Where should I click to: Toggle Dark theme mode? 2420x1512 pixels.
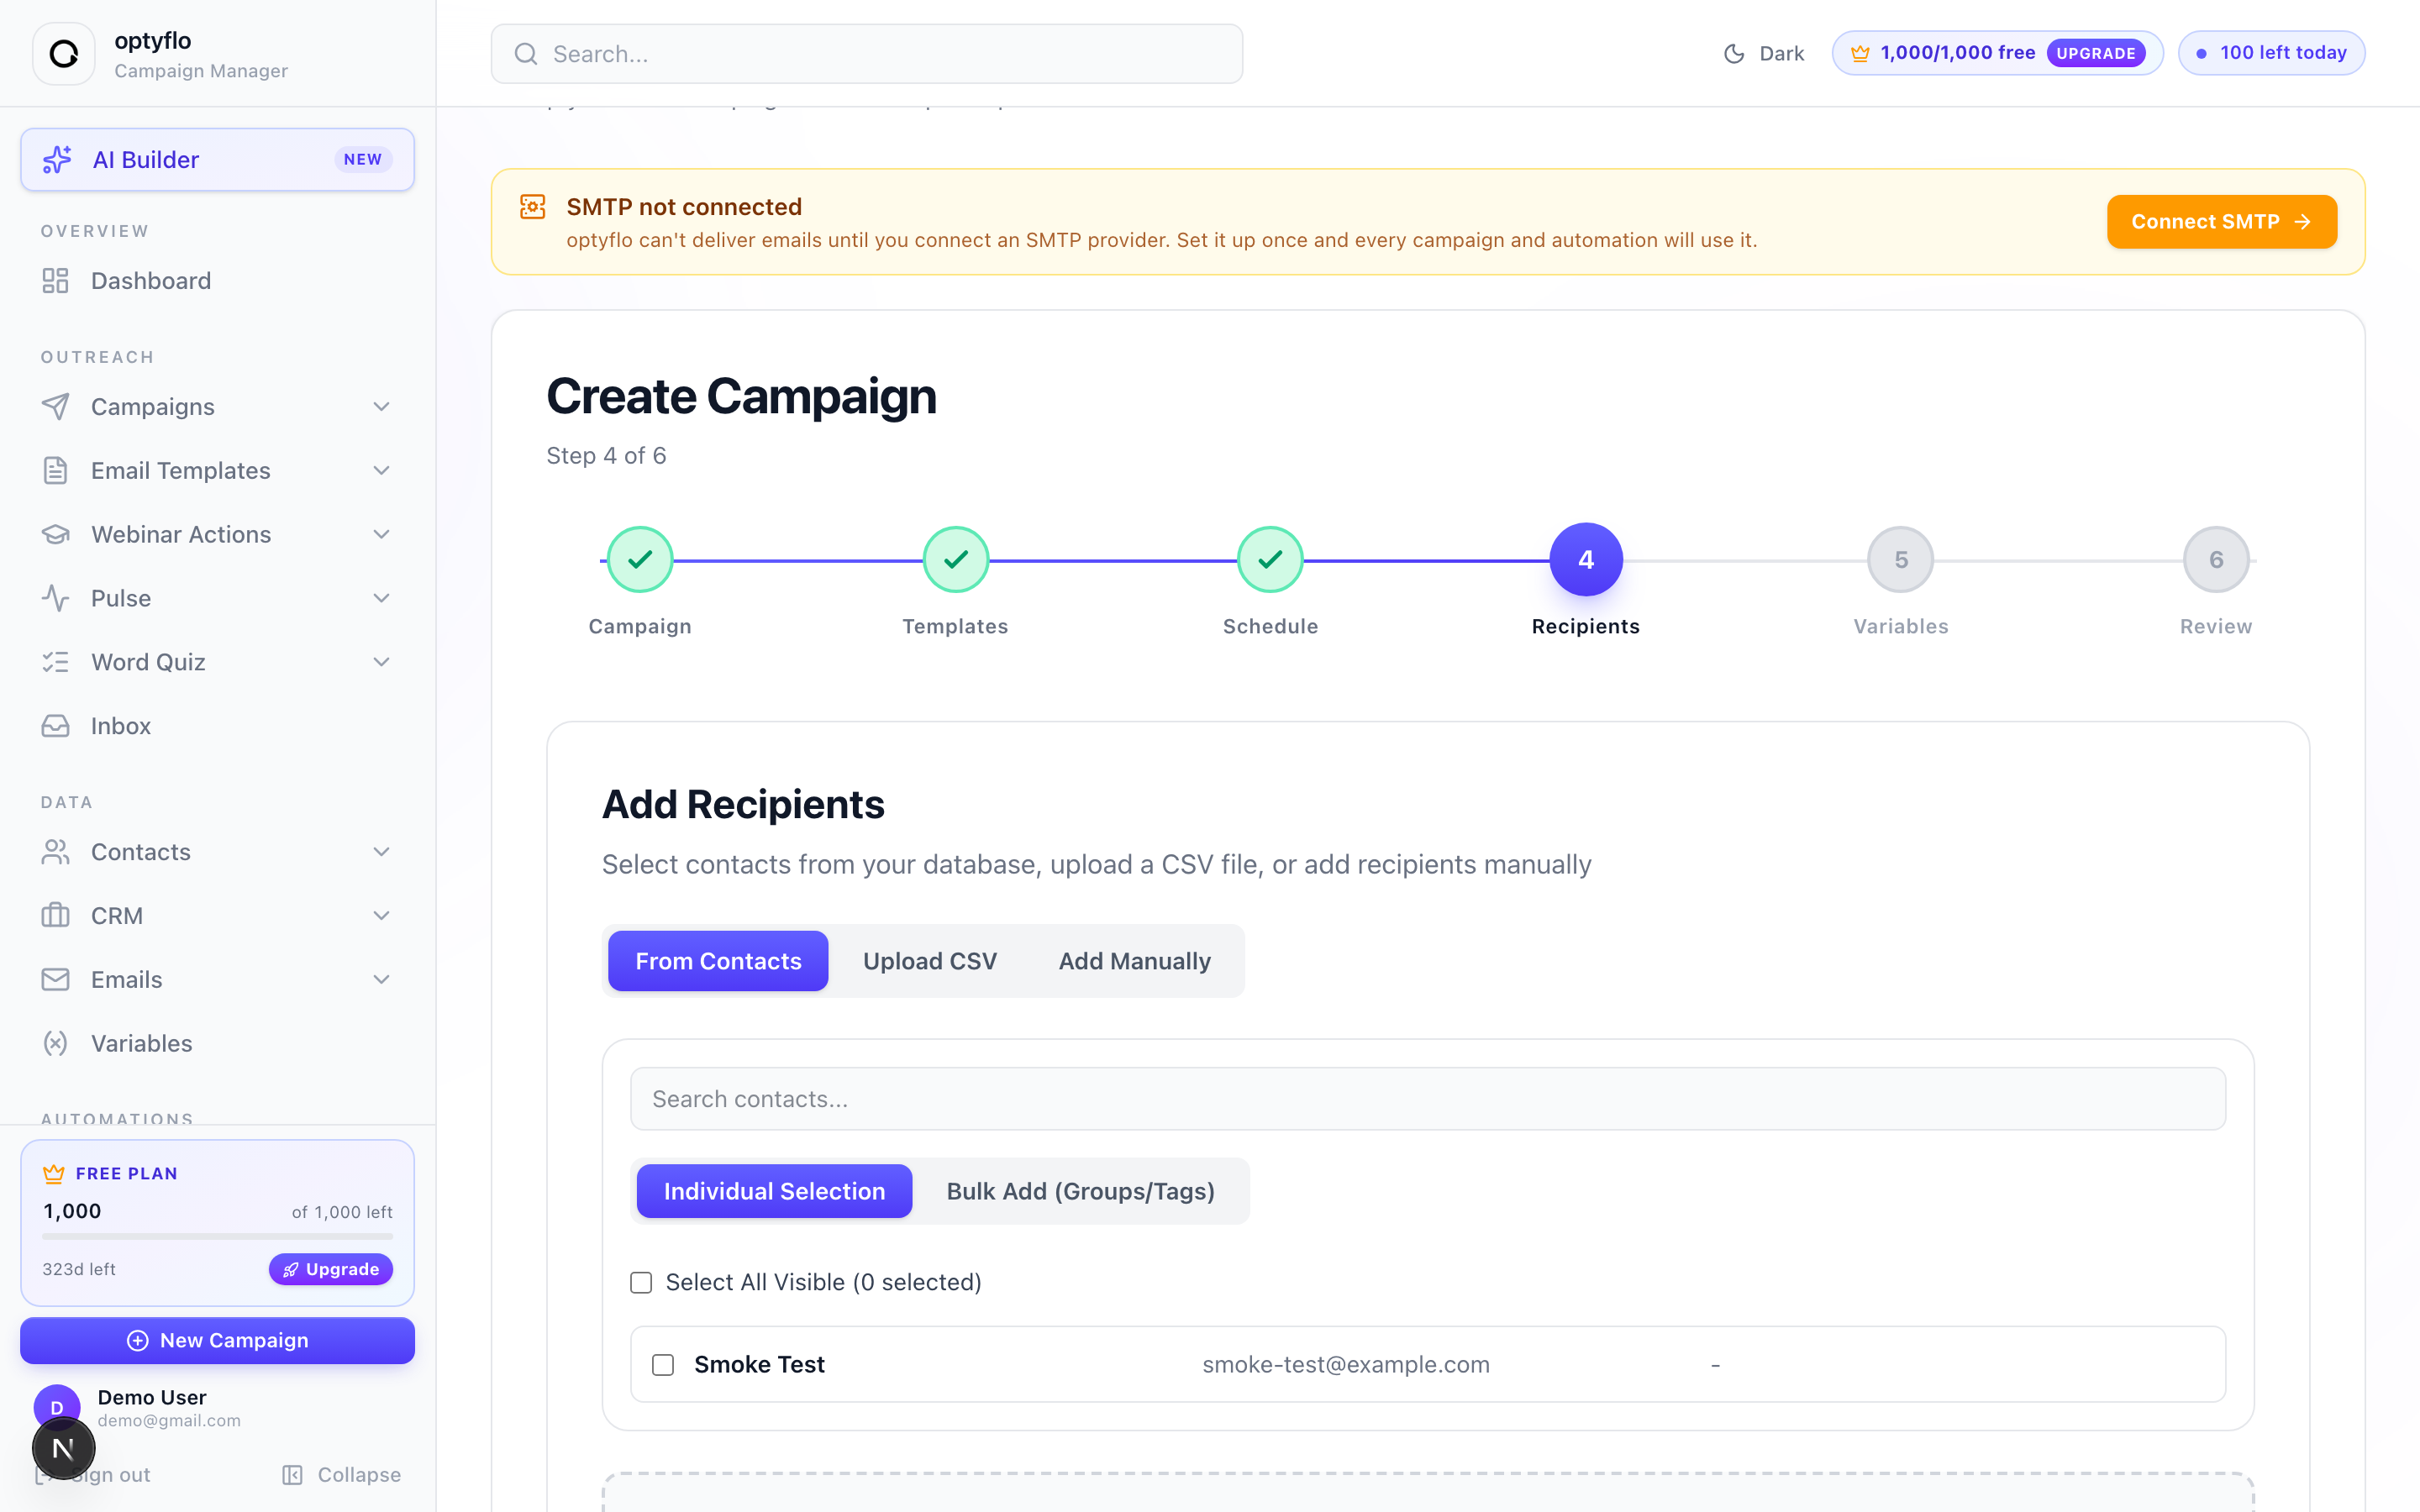1764,54
